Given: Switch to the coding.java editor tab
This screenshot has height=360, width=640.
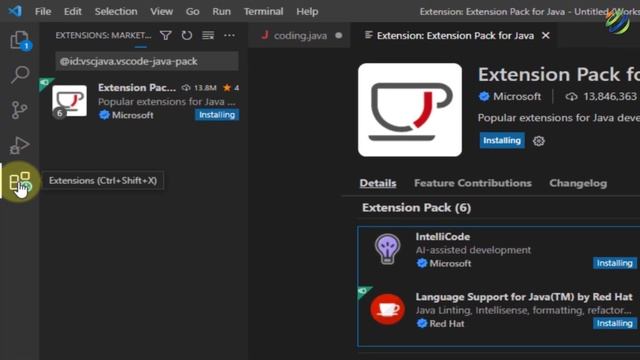Looking at the screenshot, I should click(x=300, y=36).
